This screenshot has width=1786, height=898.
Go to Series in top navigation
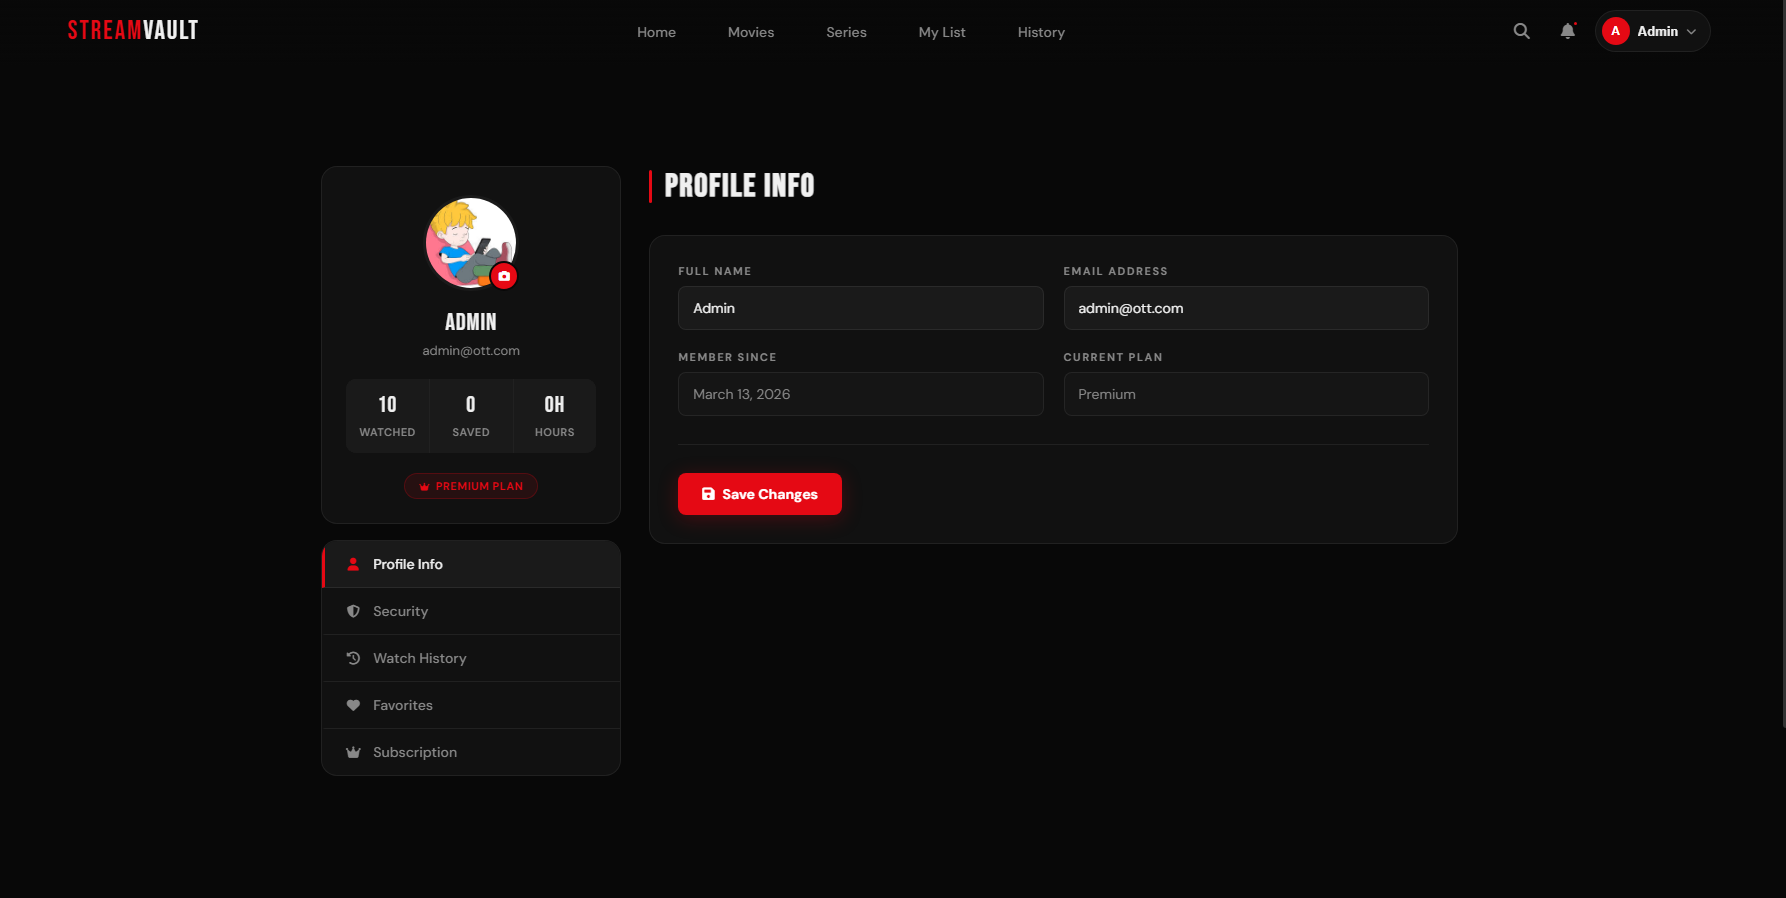pyautogui.click(x=846, y=32)
